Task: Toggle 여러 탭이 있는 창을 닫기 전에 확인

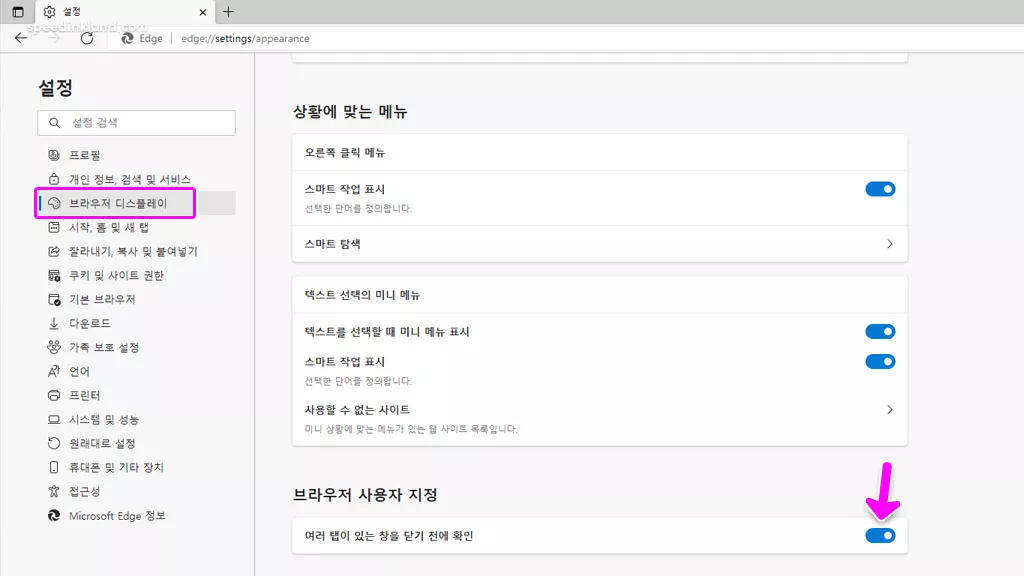Action: pos(880,536)
